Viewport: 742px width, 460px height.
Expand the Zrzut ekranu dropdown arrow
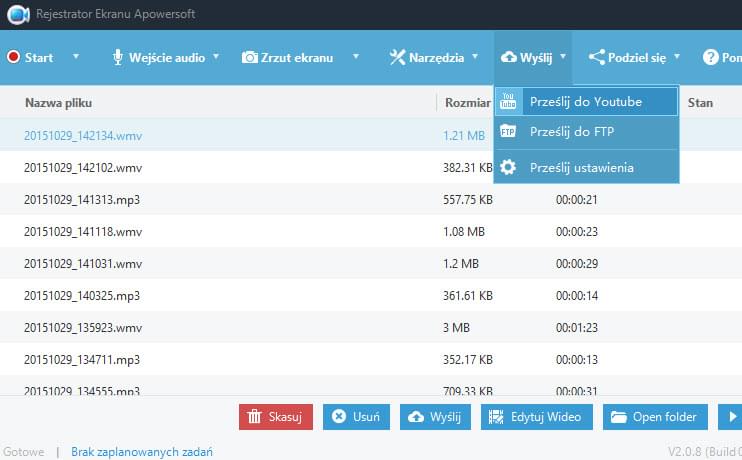pos(355,57)
